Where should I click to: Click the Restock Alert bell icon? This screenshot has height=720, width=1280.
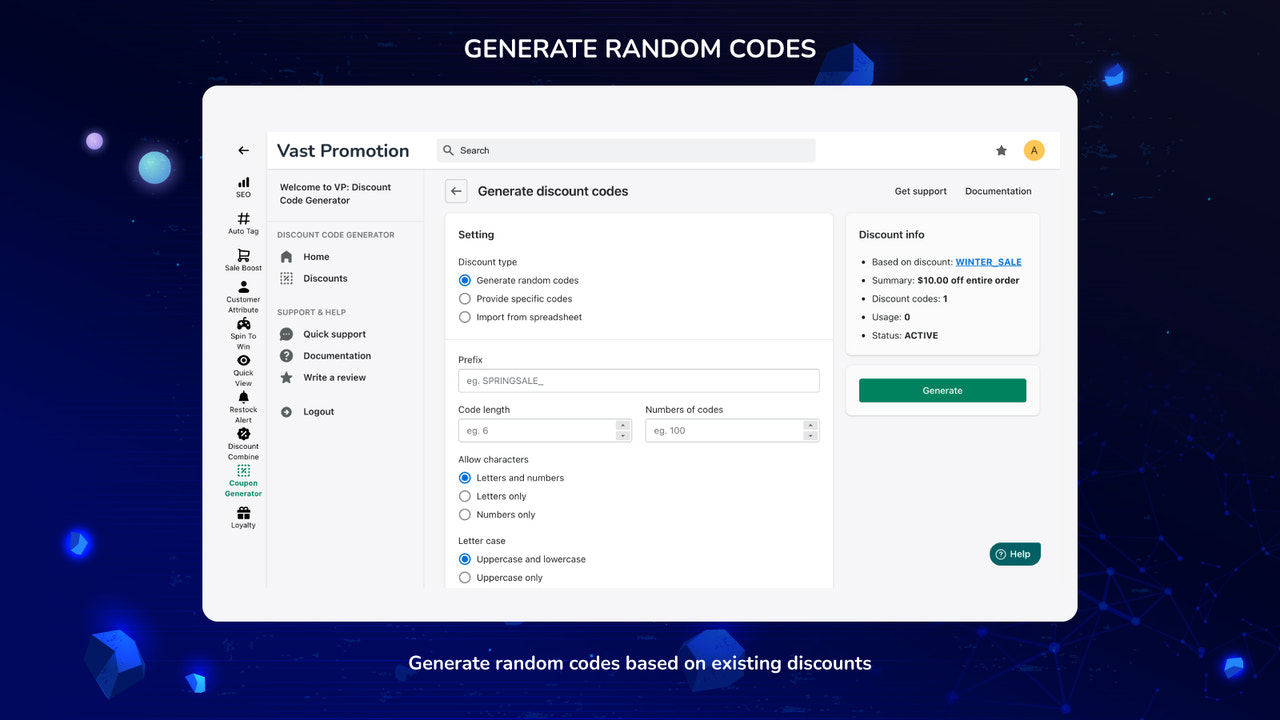pos(242,399)
